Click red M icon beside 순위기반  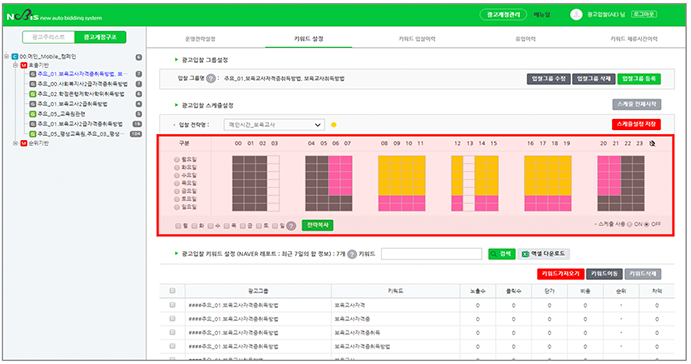tap(24, 144)
